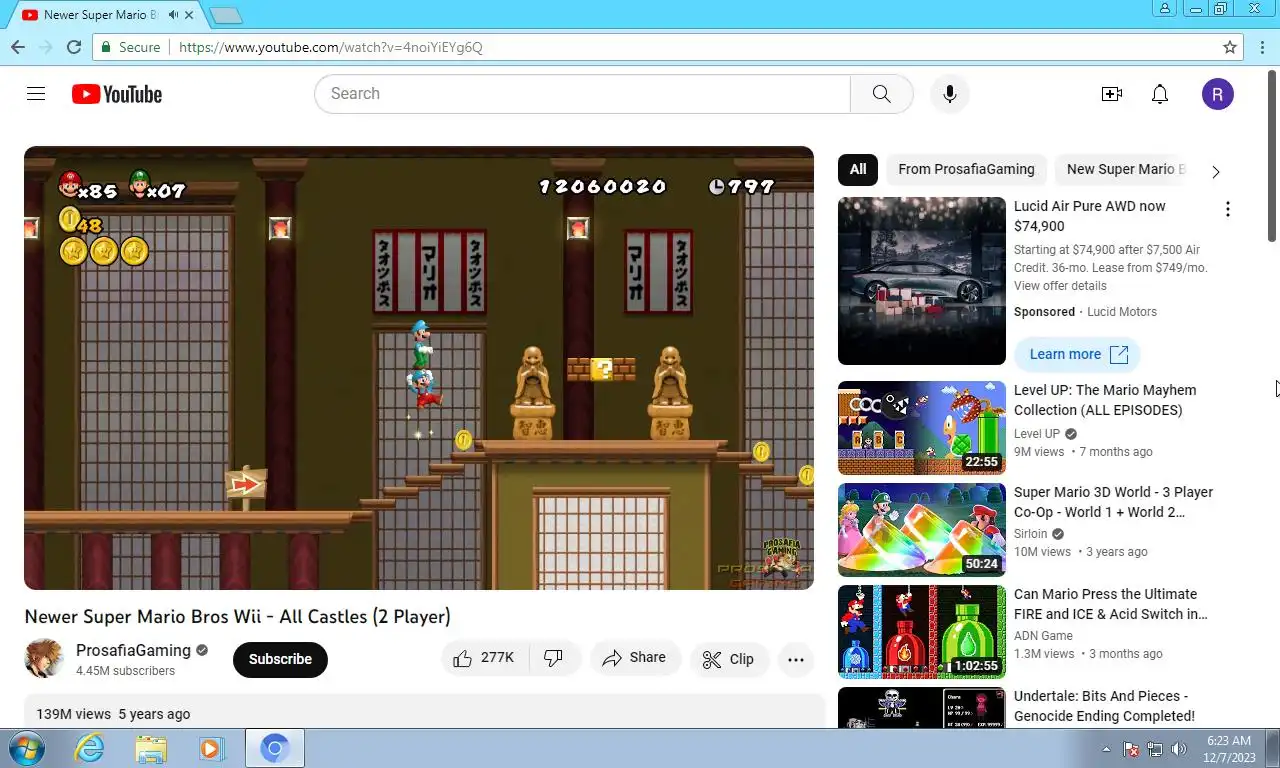Click the search magnifier button
This screenshot has height=768, width=1280.
point(881,94)
